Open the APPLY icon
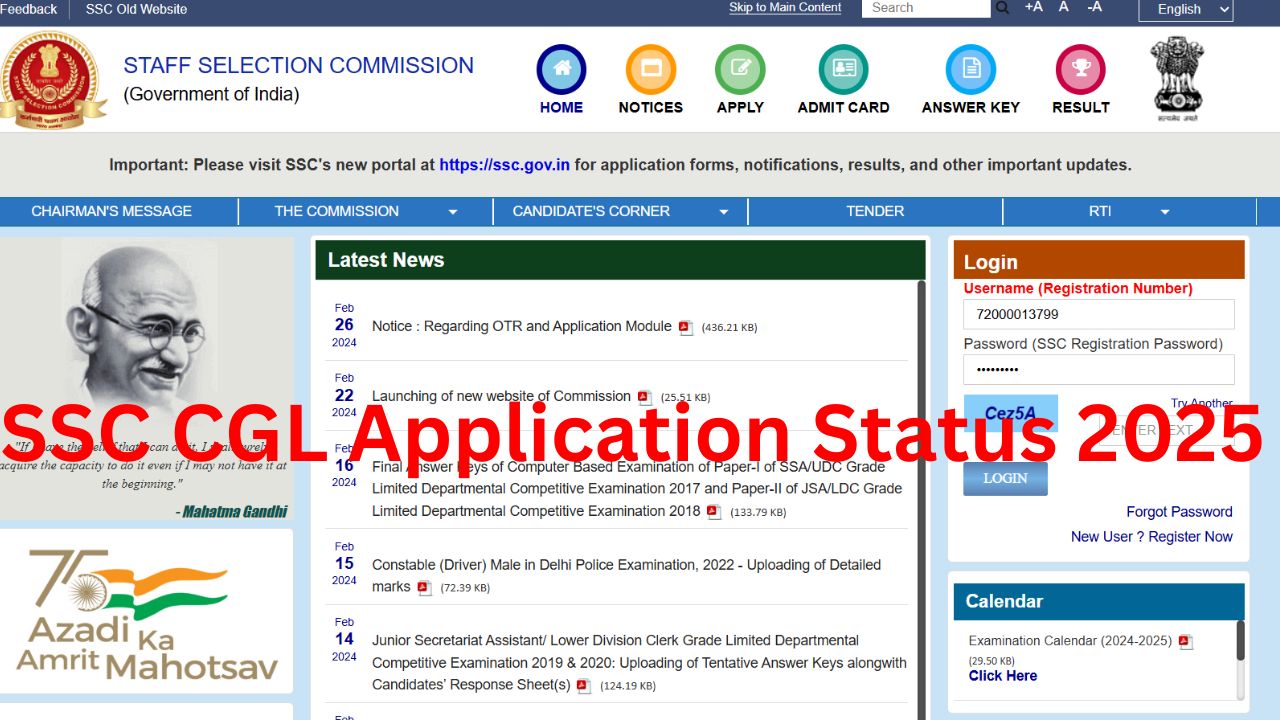The height and width of the screenshot is (720, 1280). click(x=740, y=70)
